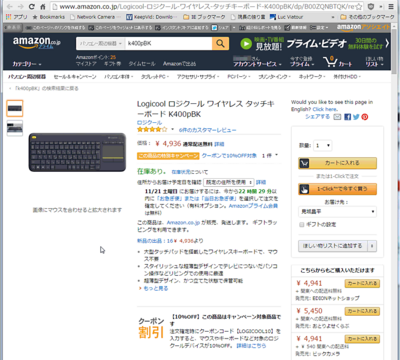
Task: Share on Pinterest icon
Action: (365, 117)
